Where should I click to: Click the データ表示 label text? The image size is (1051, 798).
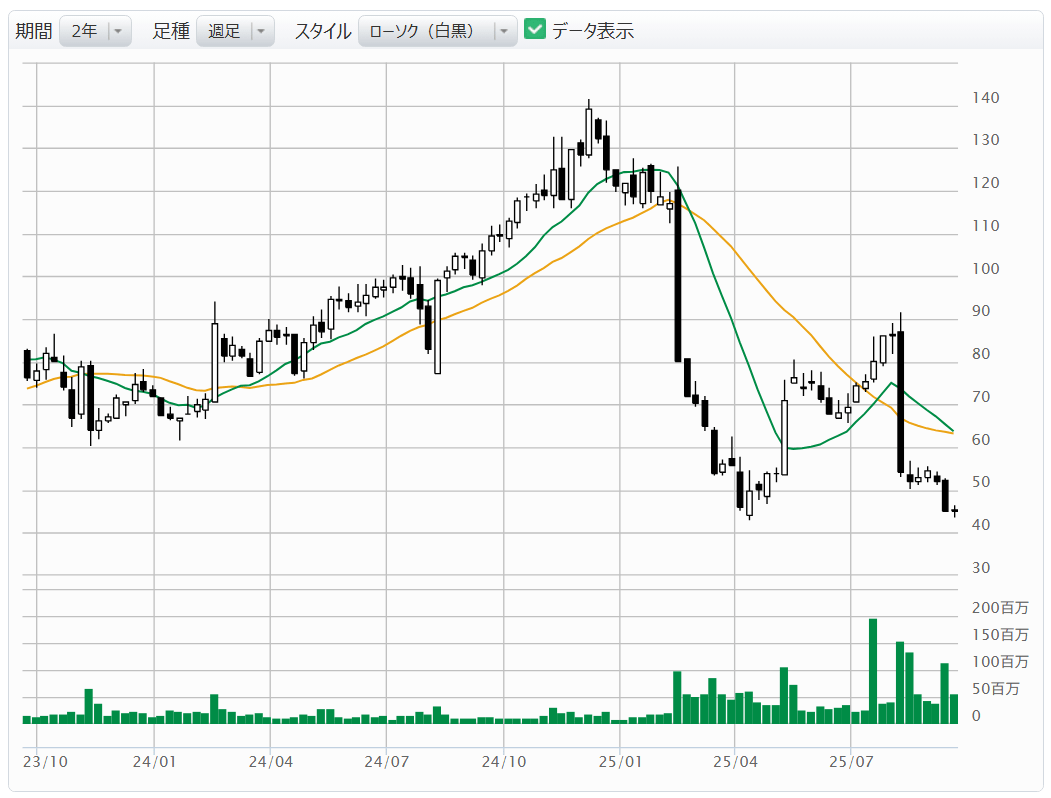point(593,31)
